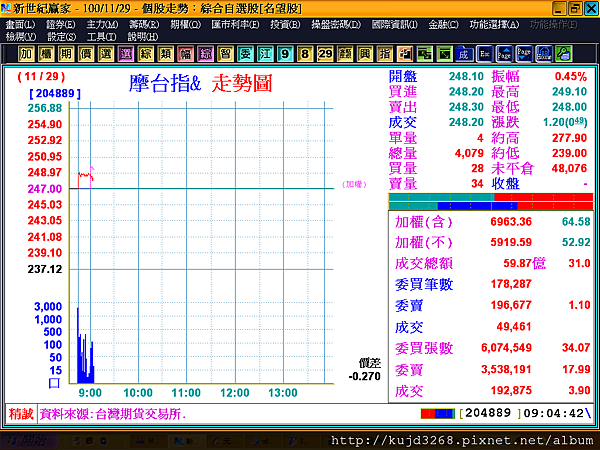Viewport: 600px width, 450px height.
Task: Click the 興 toolbar button
Action: [x=365, y=54]
